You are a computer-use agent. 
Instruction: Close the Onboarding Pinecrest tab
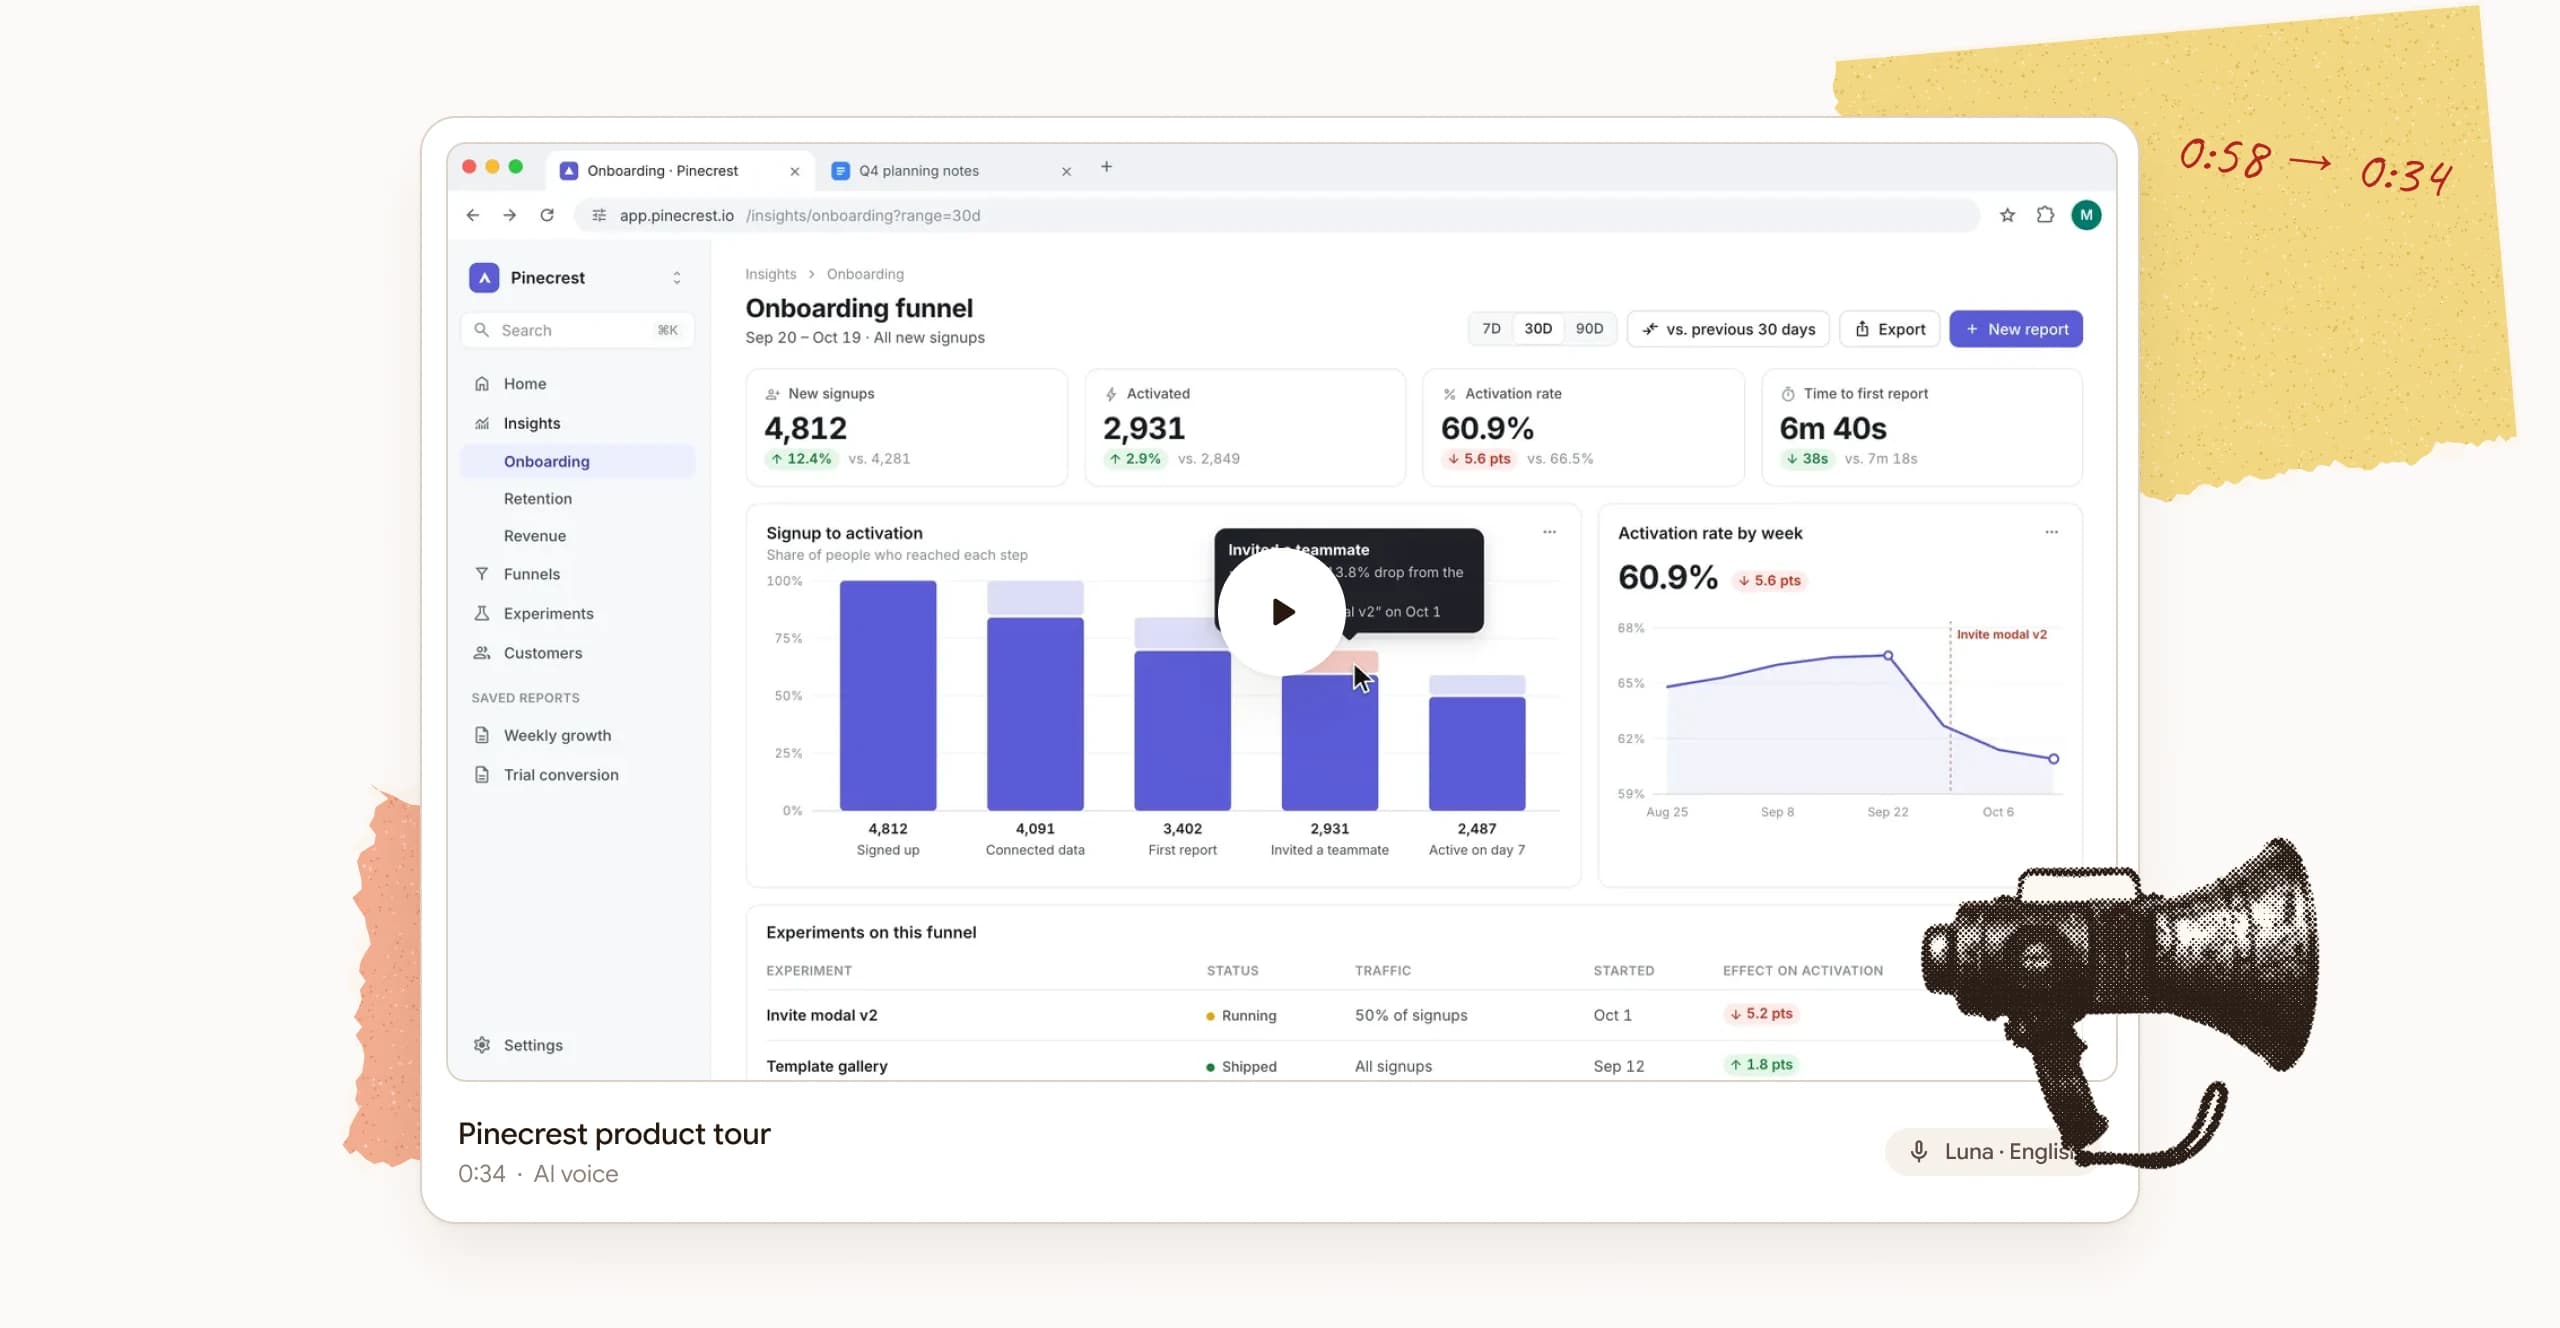tap(794, 171)
